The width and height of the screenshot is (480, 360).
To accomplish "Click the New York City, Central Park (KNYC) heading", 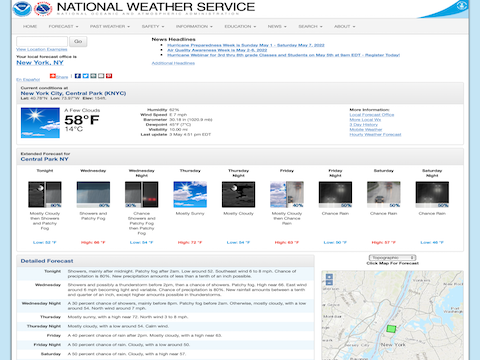I will pyautogui.click(x=73, y=93).
